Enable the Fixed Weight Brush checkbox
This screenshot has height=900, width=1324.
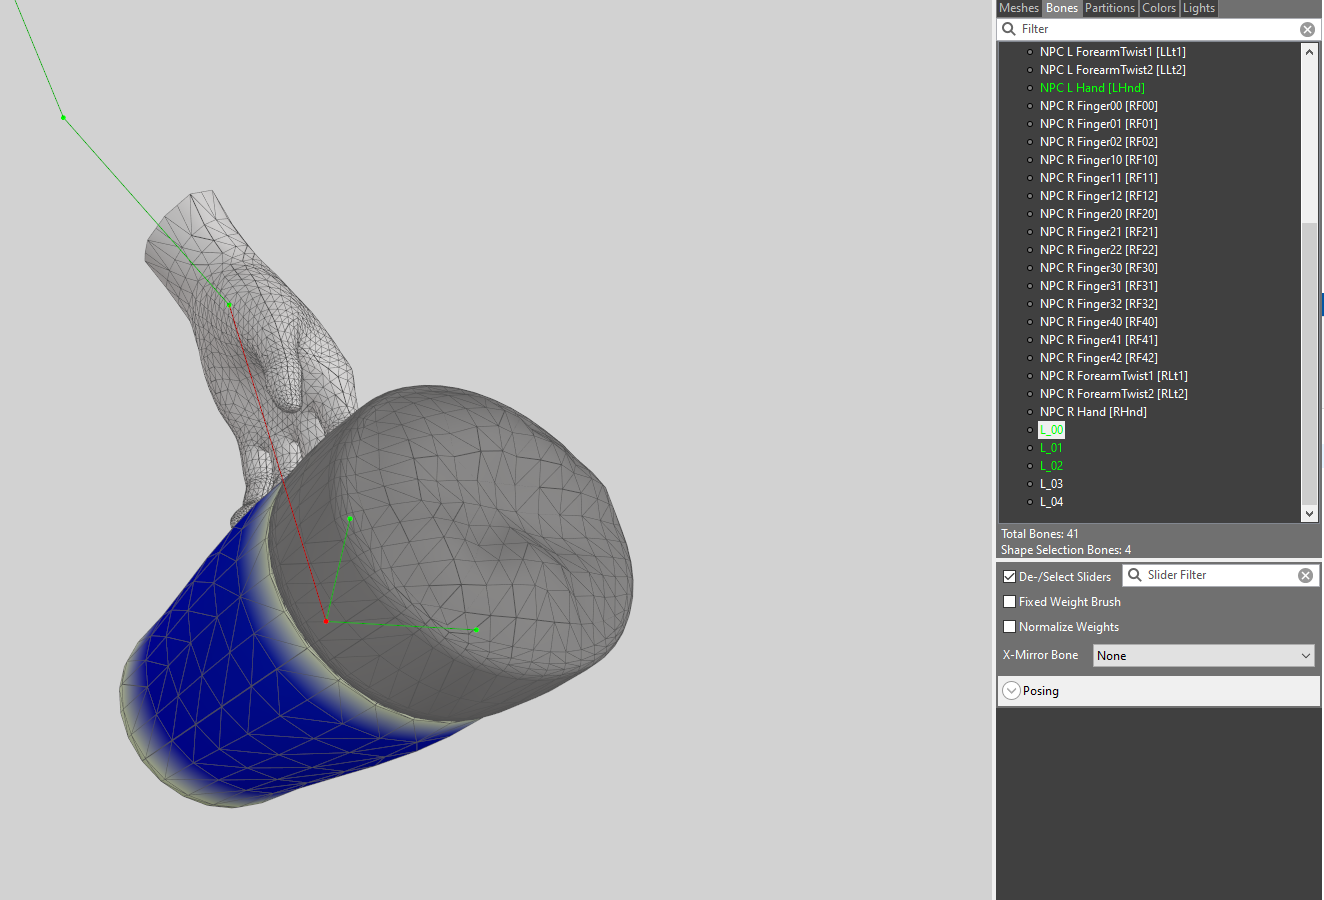1010,602
